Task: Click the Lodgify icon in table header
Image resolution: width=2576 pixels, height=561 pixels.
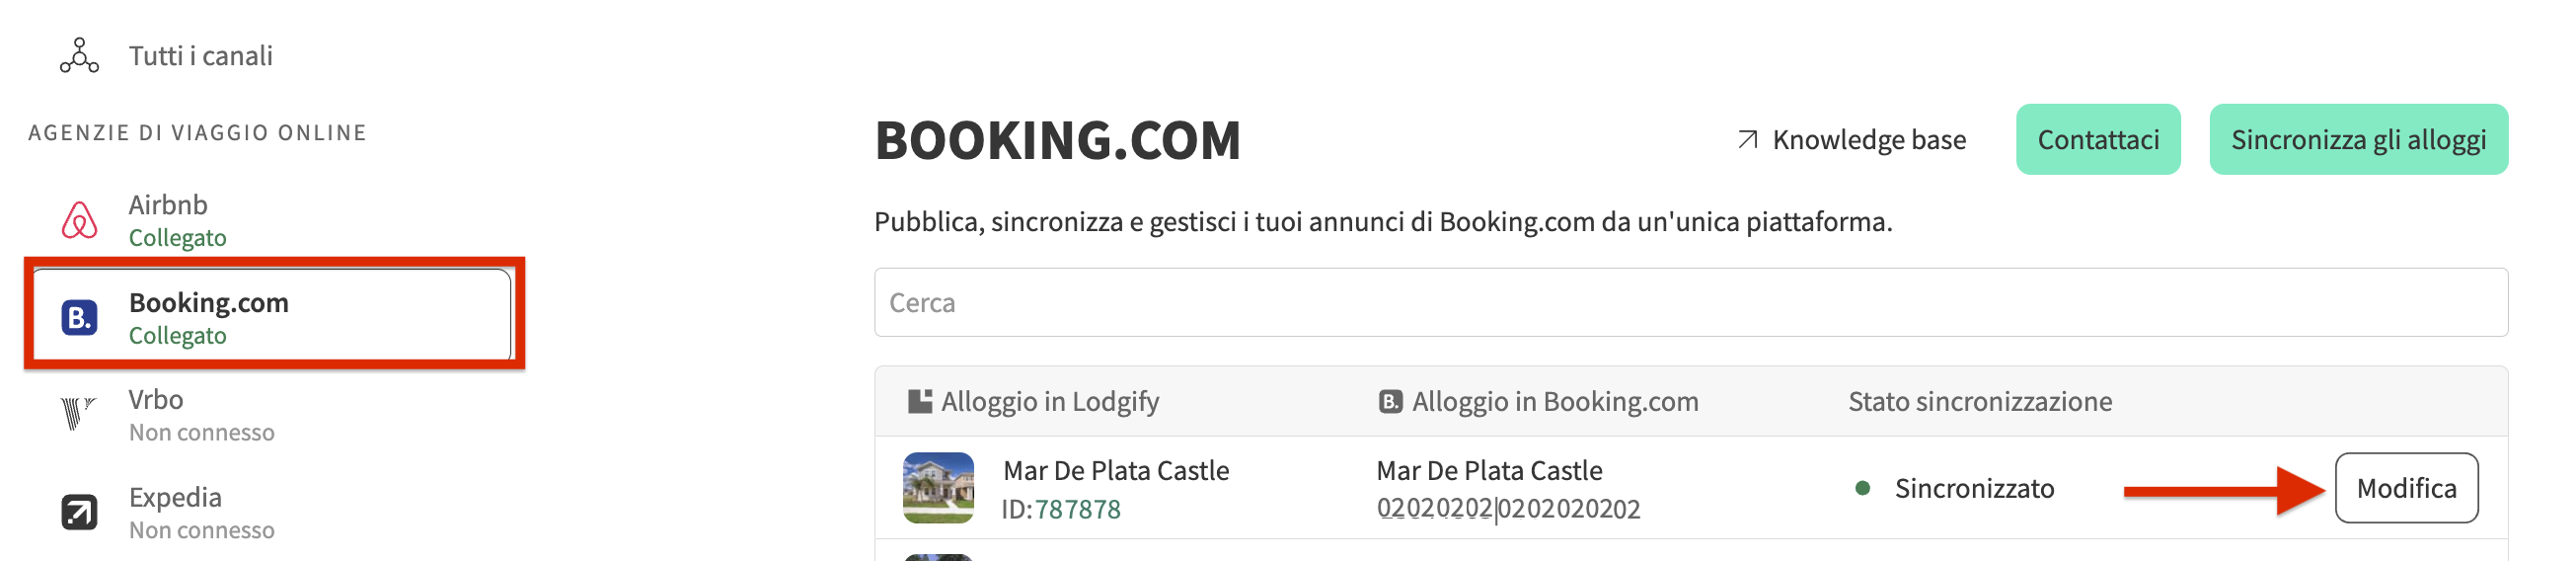Action: (x=919, y=402)
